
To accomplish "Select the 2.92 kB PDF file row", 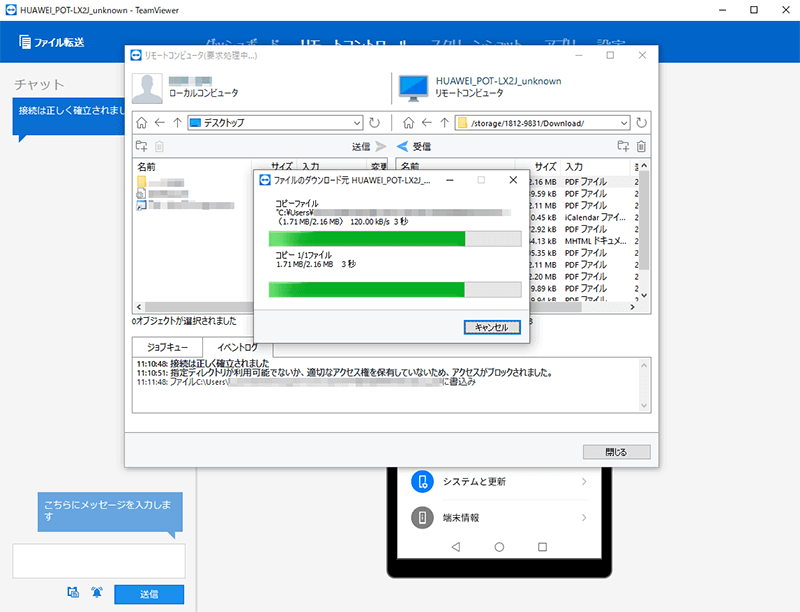I will tap(583, 229).
